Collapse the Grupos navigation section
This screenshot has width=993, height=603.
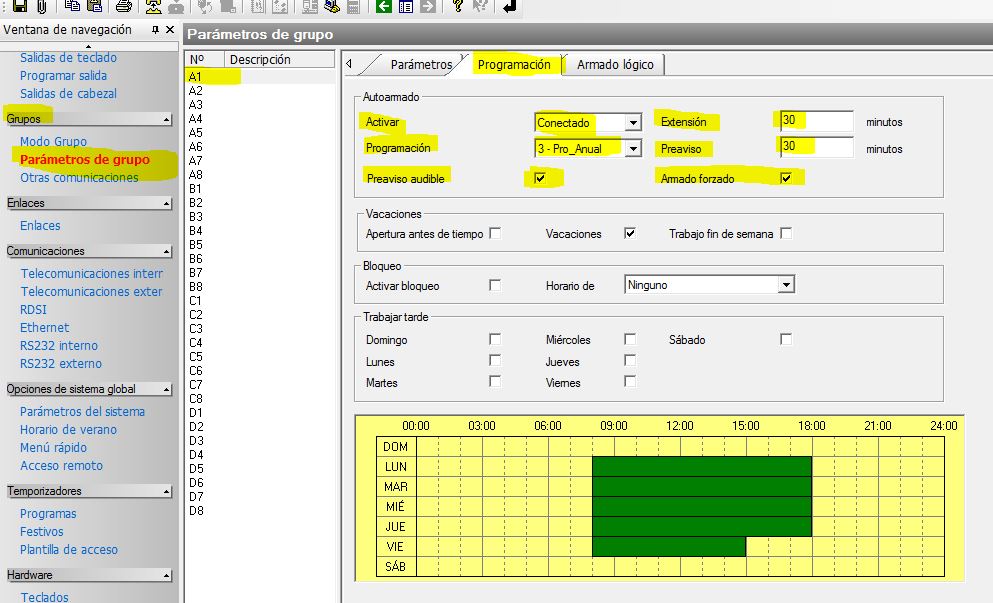[x=166, y=119]
